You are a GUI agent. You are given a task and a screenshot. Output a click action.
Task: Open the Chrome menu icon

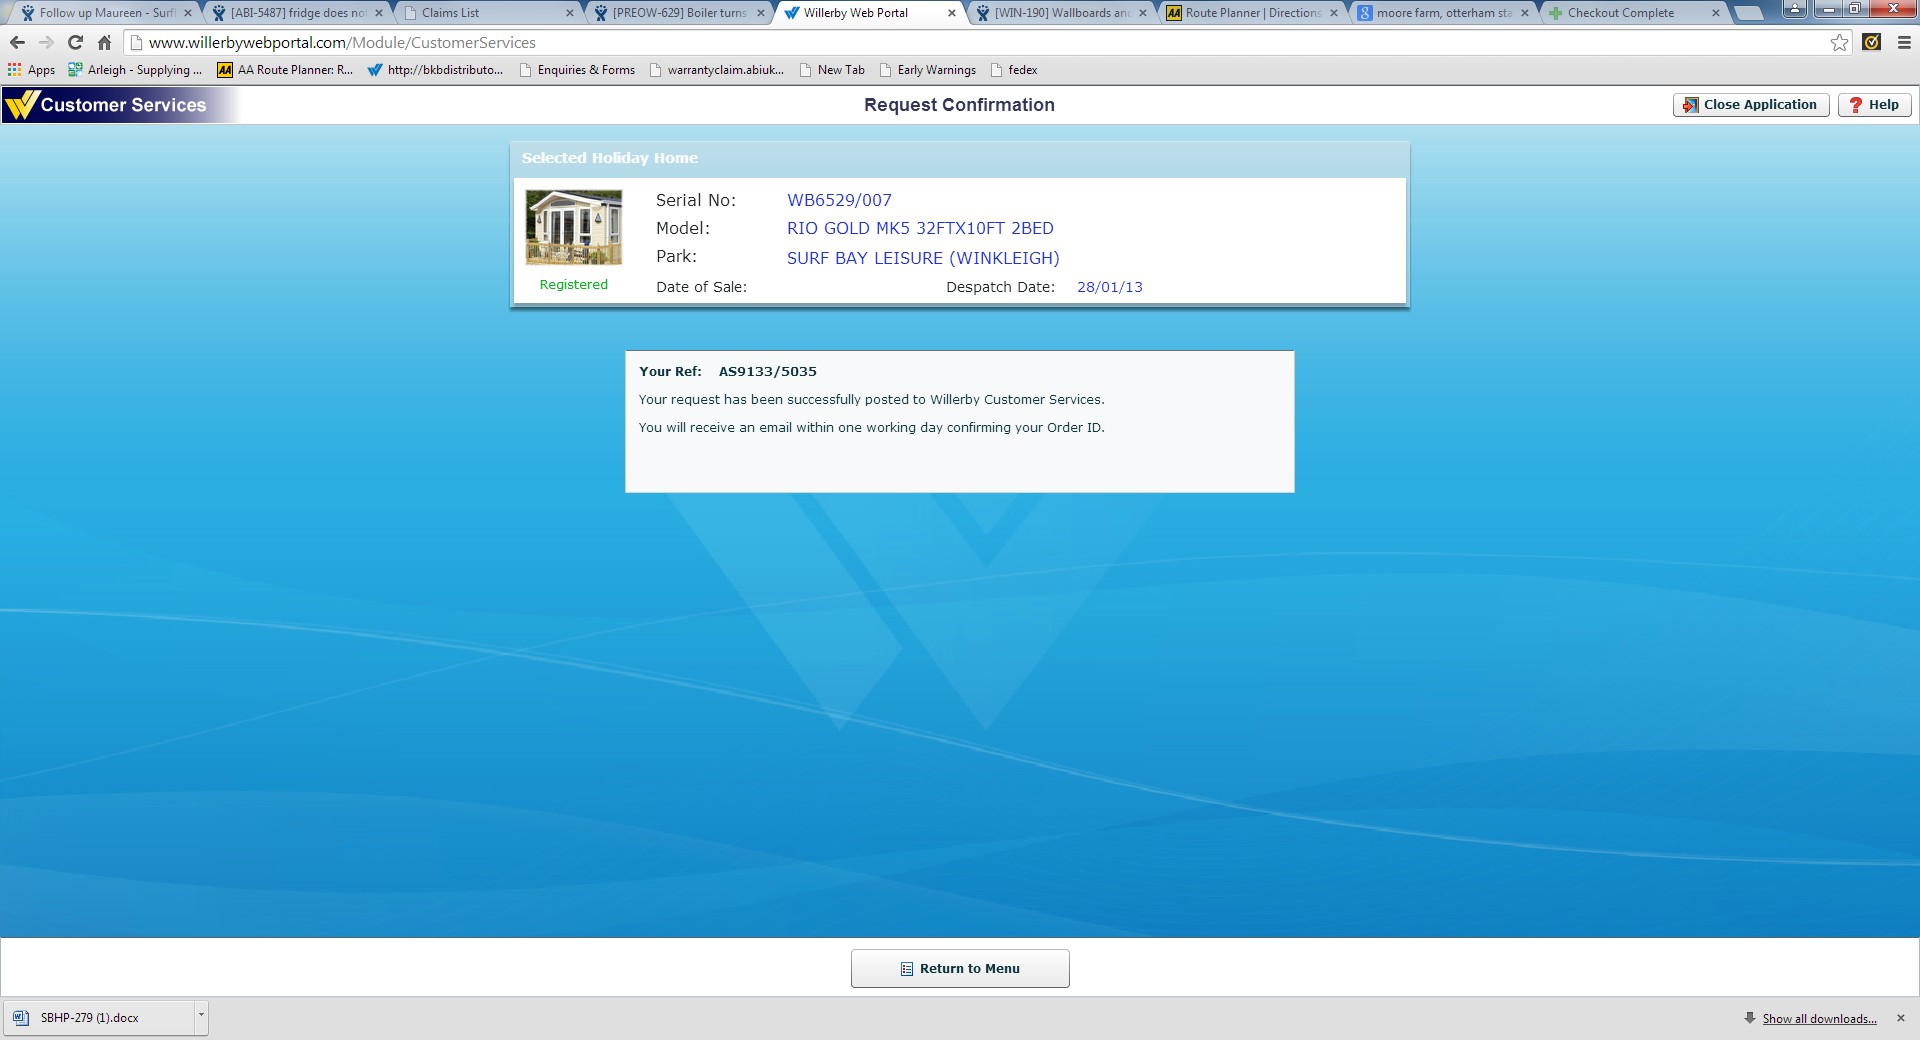pyautogui.click(x=1904, y=42)
